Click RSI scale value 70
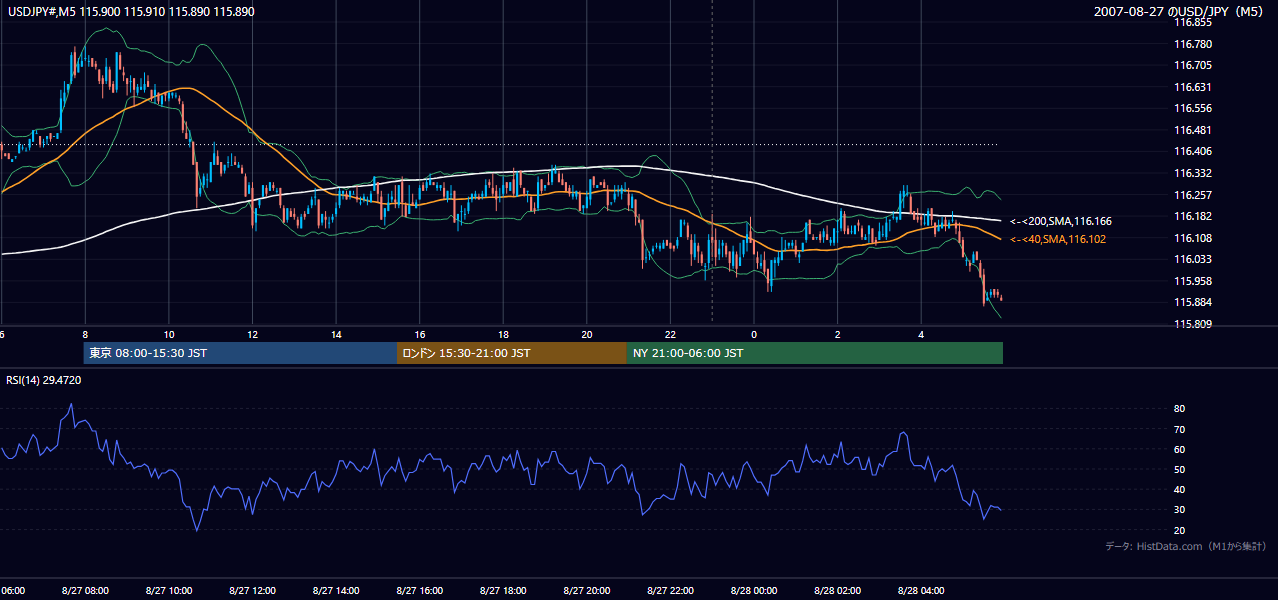Image resolution: width=1278 pixels, height=600 pixels. pos(1179,429)
